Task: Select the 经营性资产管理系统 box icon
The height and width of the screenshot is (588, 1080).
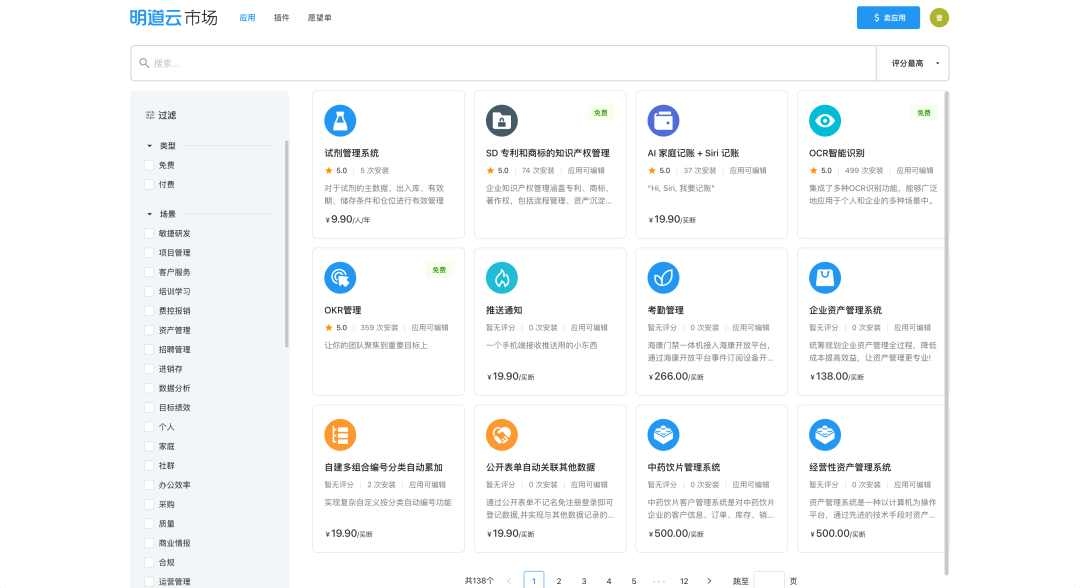Action: pyautogui.click(x=824, y=434)
